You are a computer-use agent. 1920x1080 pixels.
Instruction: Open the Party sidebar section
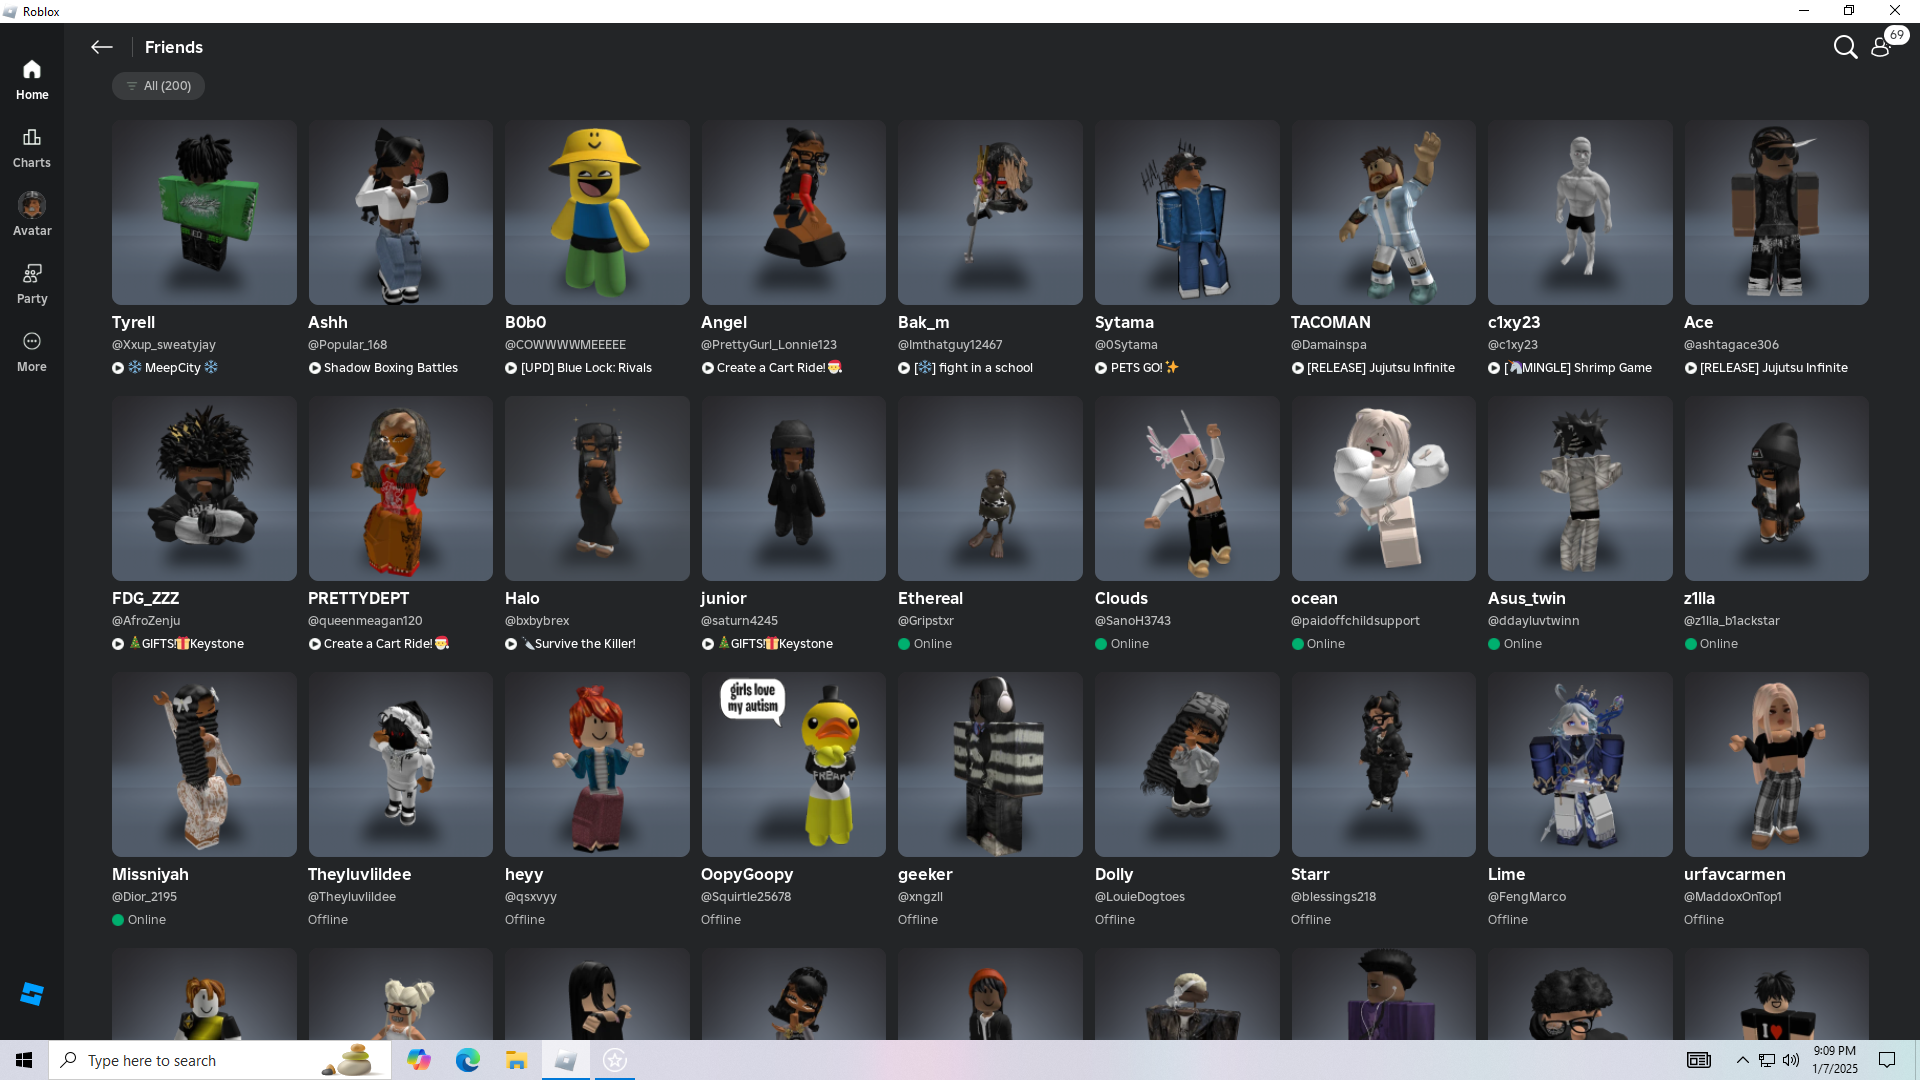(32, 283)
